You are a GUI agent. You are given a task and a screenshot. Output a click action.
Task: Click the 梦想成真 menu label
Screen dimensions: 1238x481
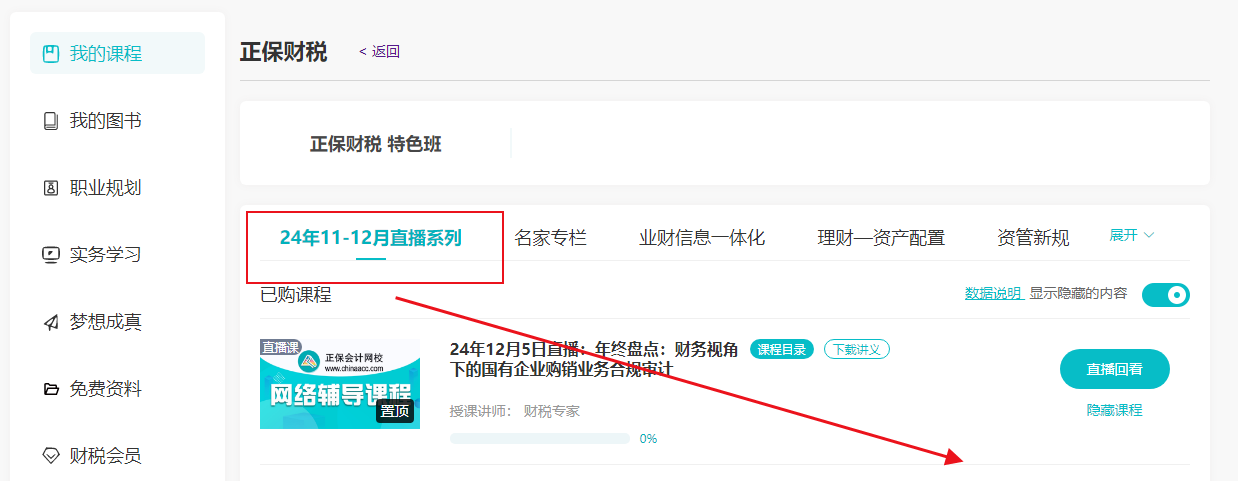(106, 322)
